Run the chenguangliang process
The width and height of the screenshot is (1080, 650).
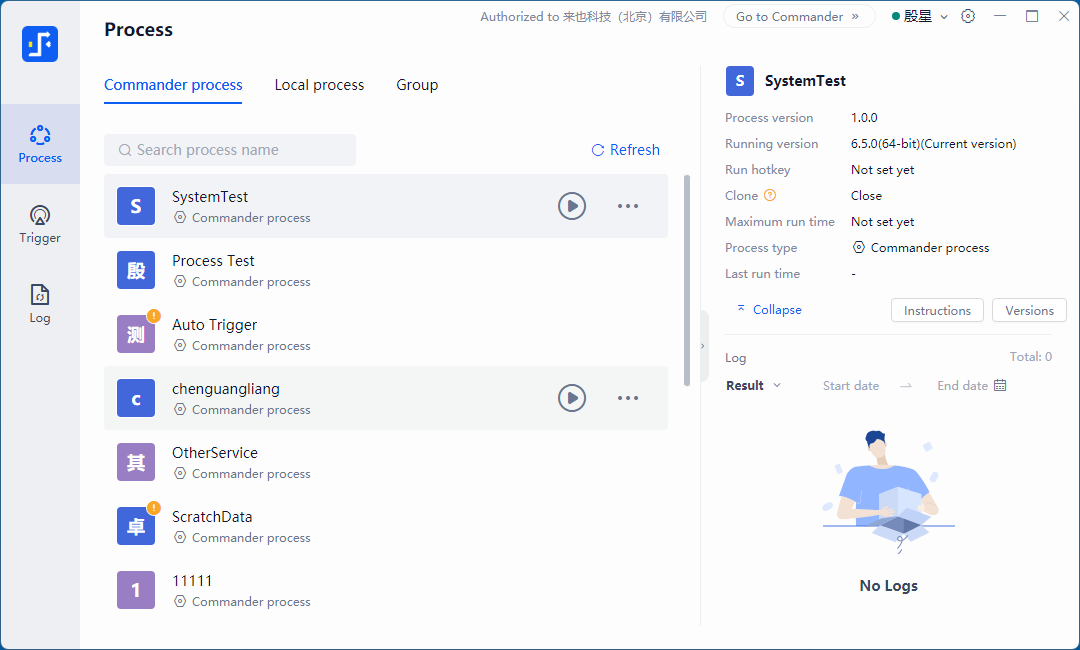click(x=572, y=398)
